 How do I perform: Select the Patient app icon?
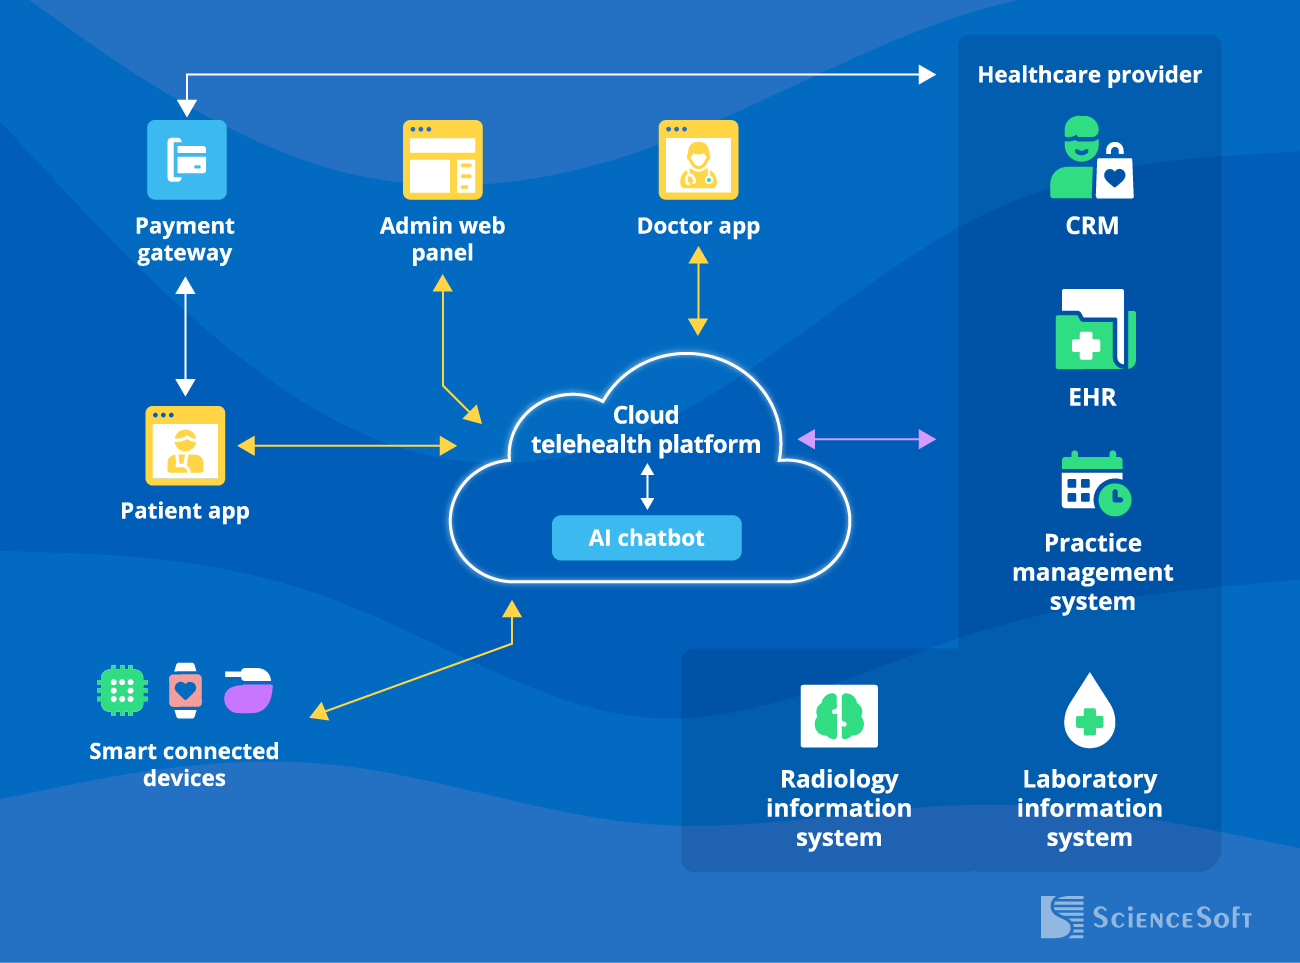pos(186,446)
